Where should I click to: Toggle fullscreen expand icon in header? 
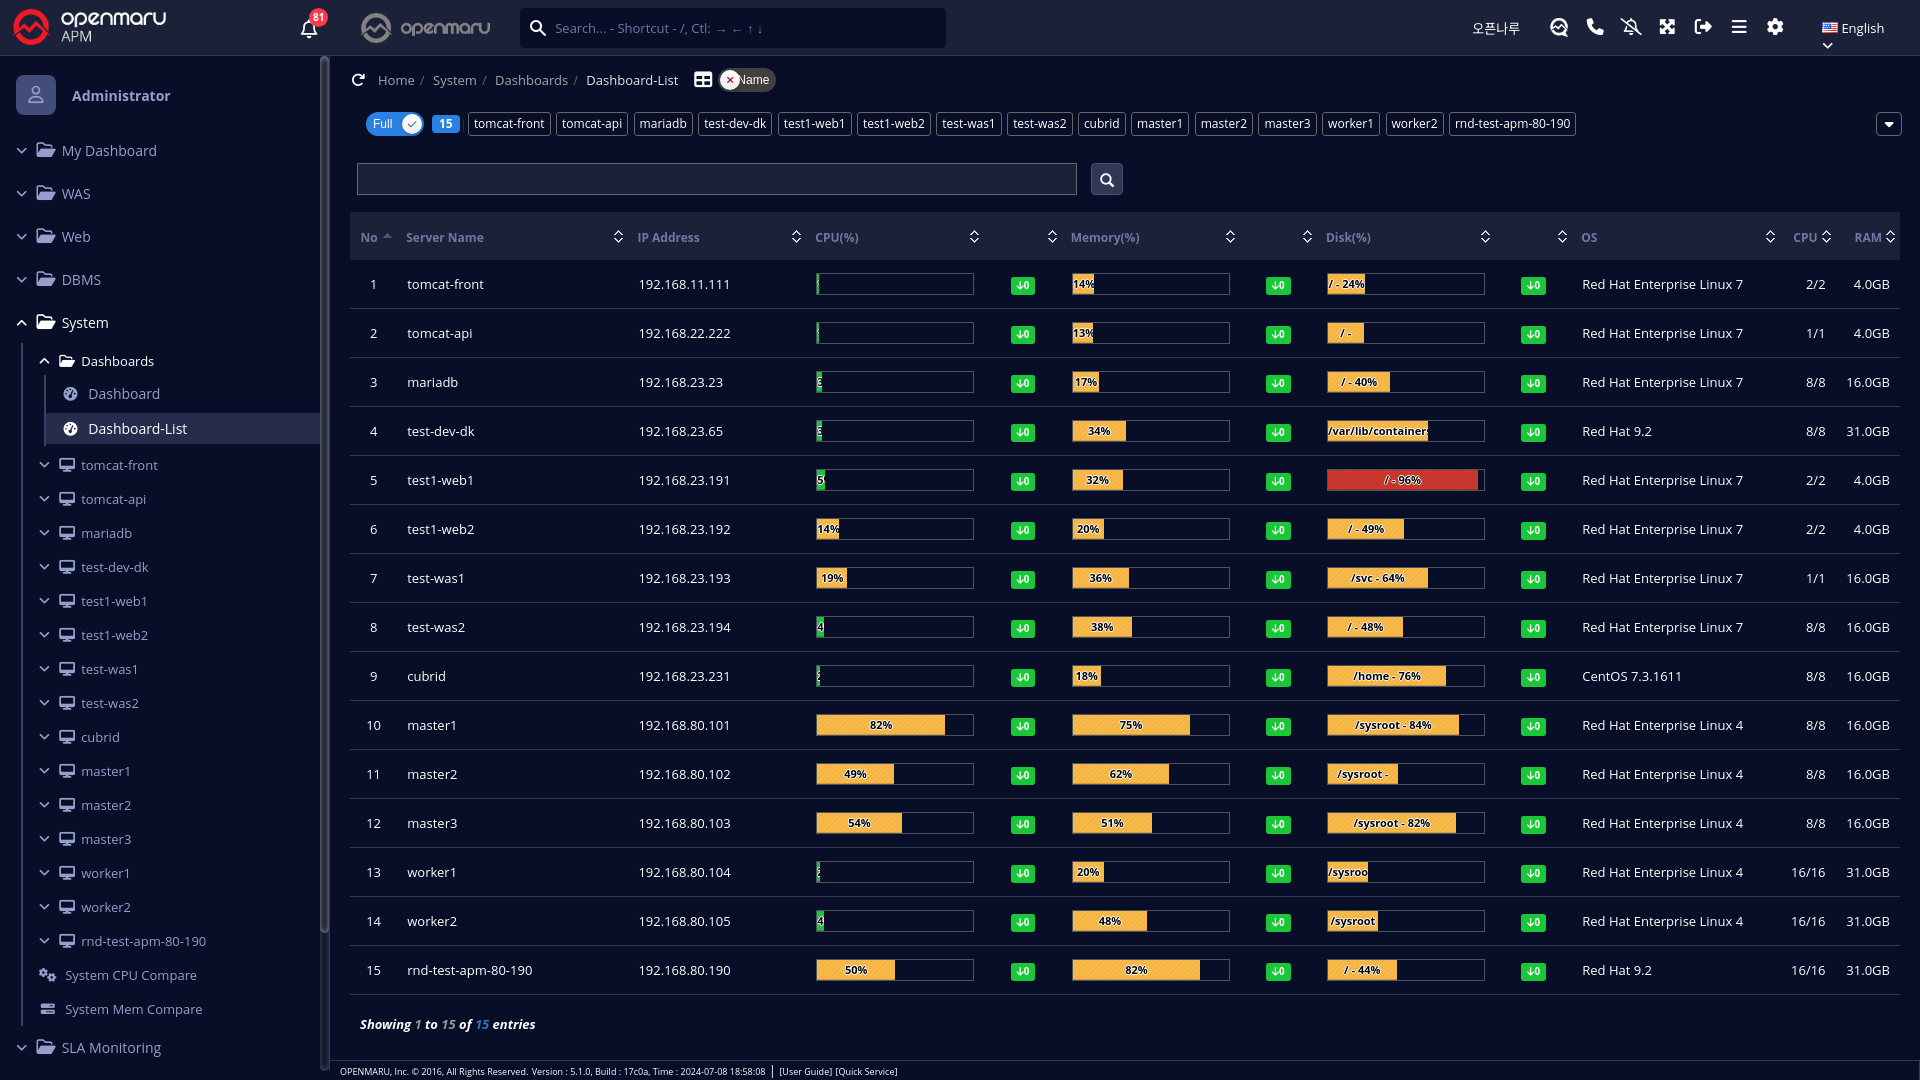[1667, 27]
